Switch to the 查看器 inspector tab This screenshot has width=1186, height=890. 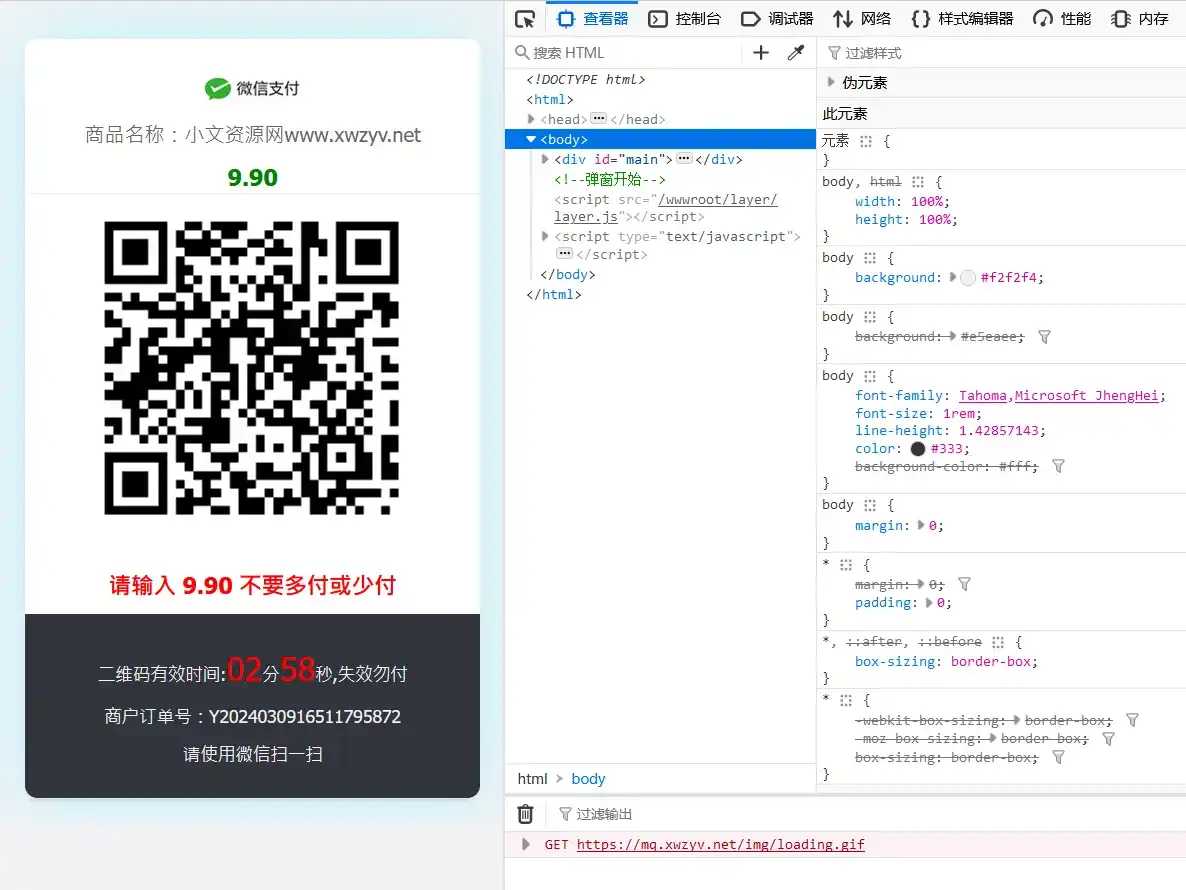point(592,19)
